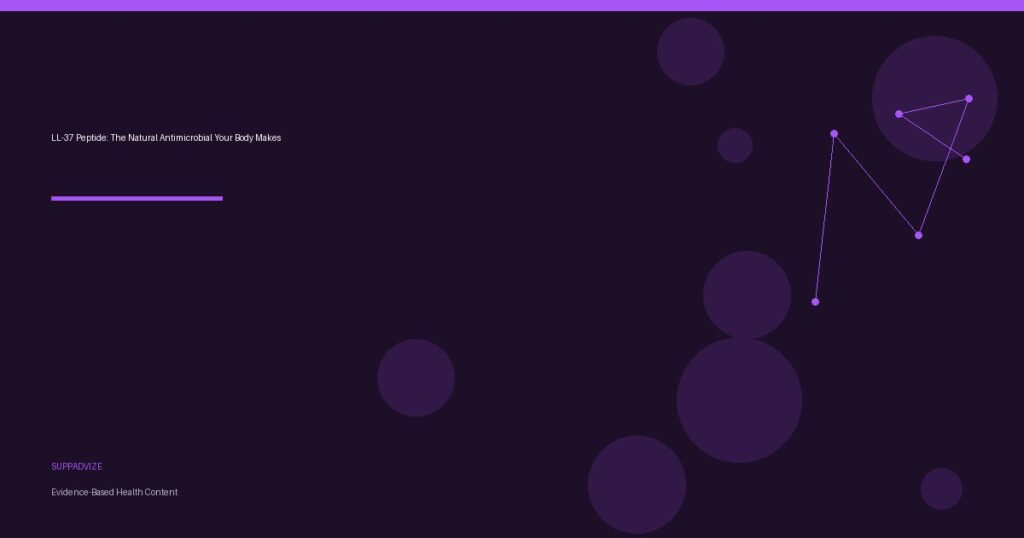Viewport: 1024px width, 538px height.
Task: Select the graph node at the top of the long left line
Action: 834,133
